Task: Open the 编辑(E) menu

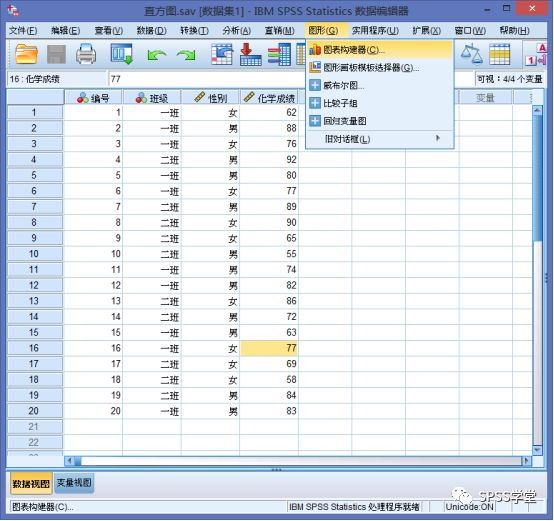Action: (66, 31)
